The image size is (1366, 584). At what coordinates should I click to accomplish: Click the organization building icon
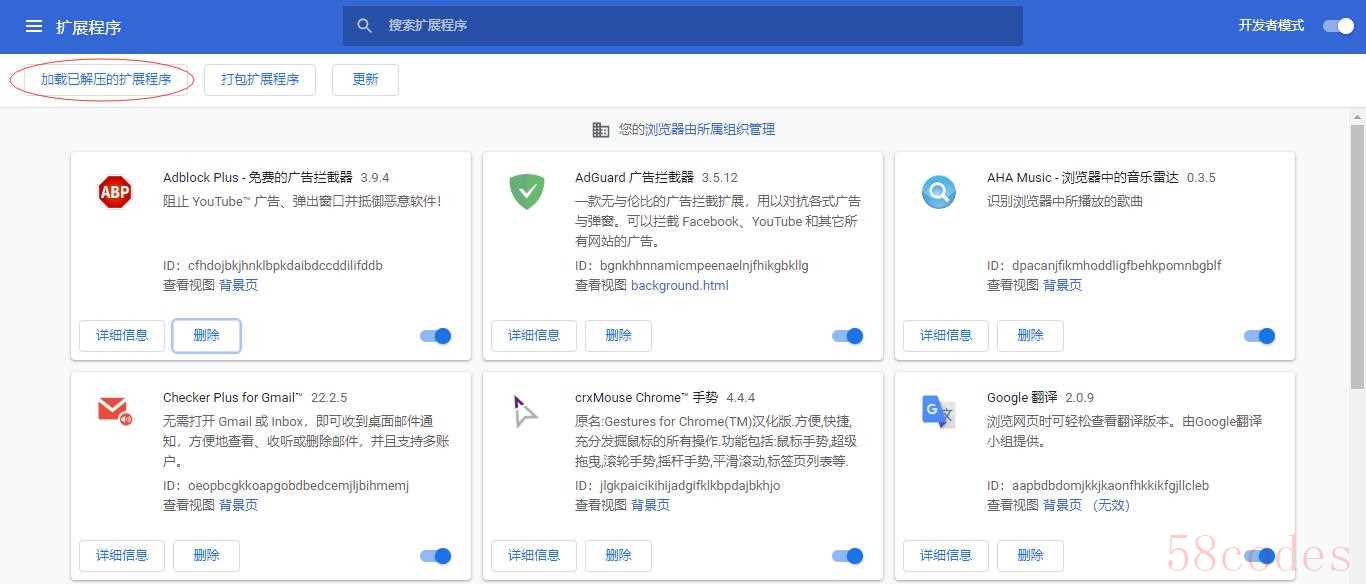601,130
